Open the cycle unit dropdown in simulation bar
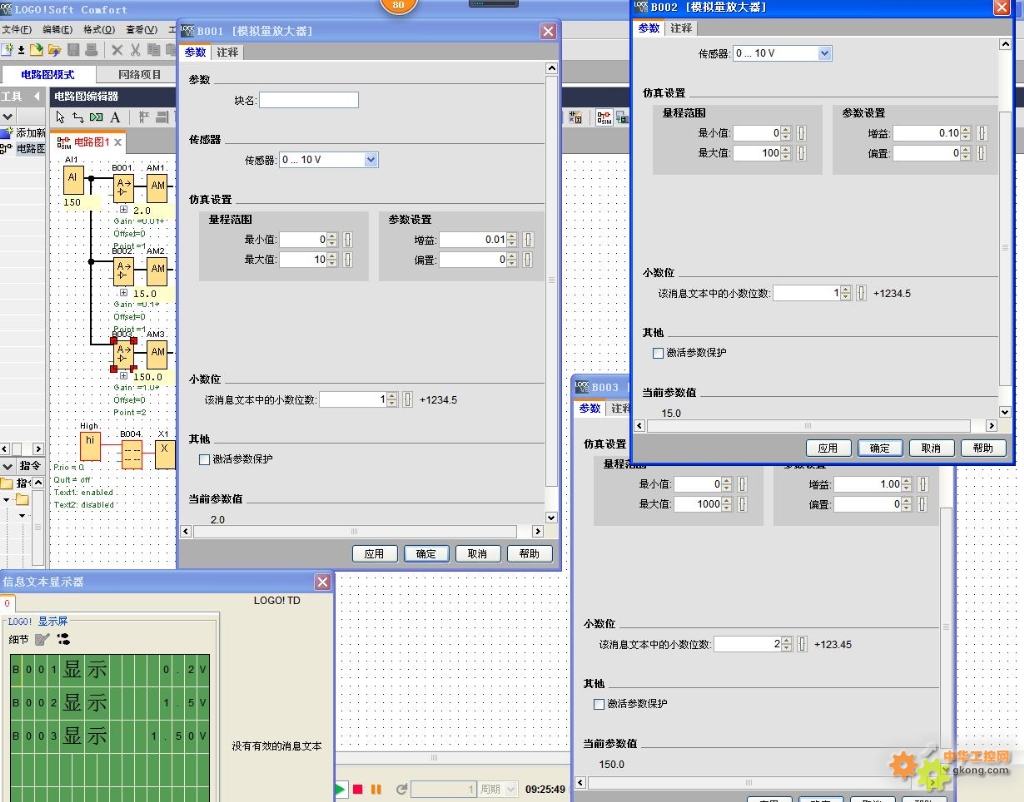Screen dimensions: 1024x802 (x=511, y=789)
